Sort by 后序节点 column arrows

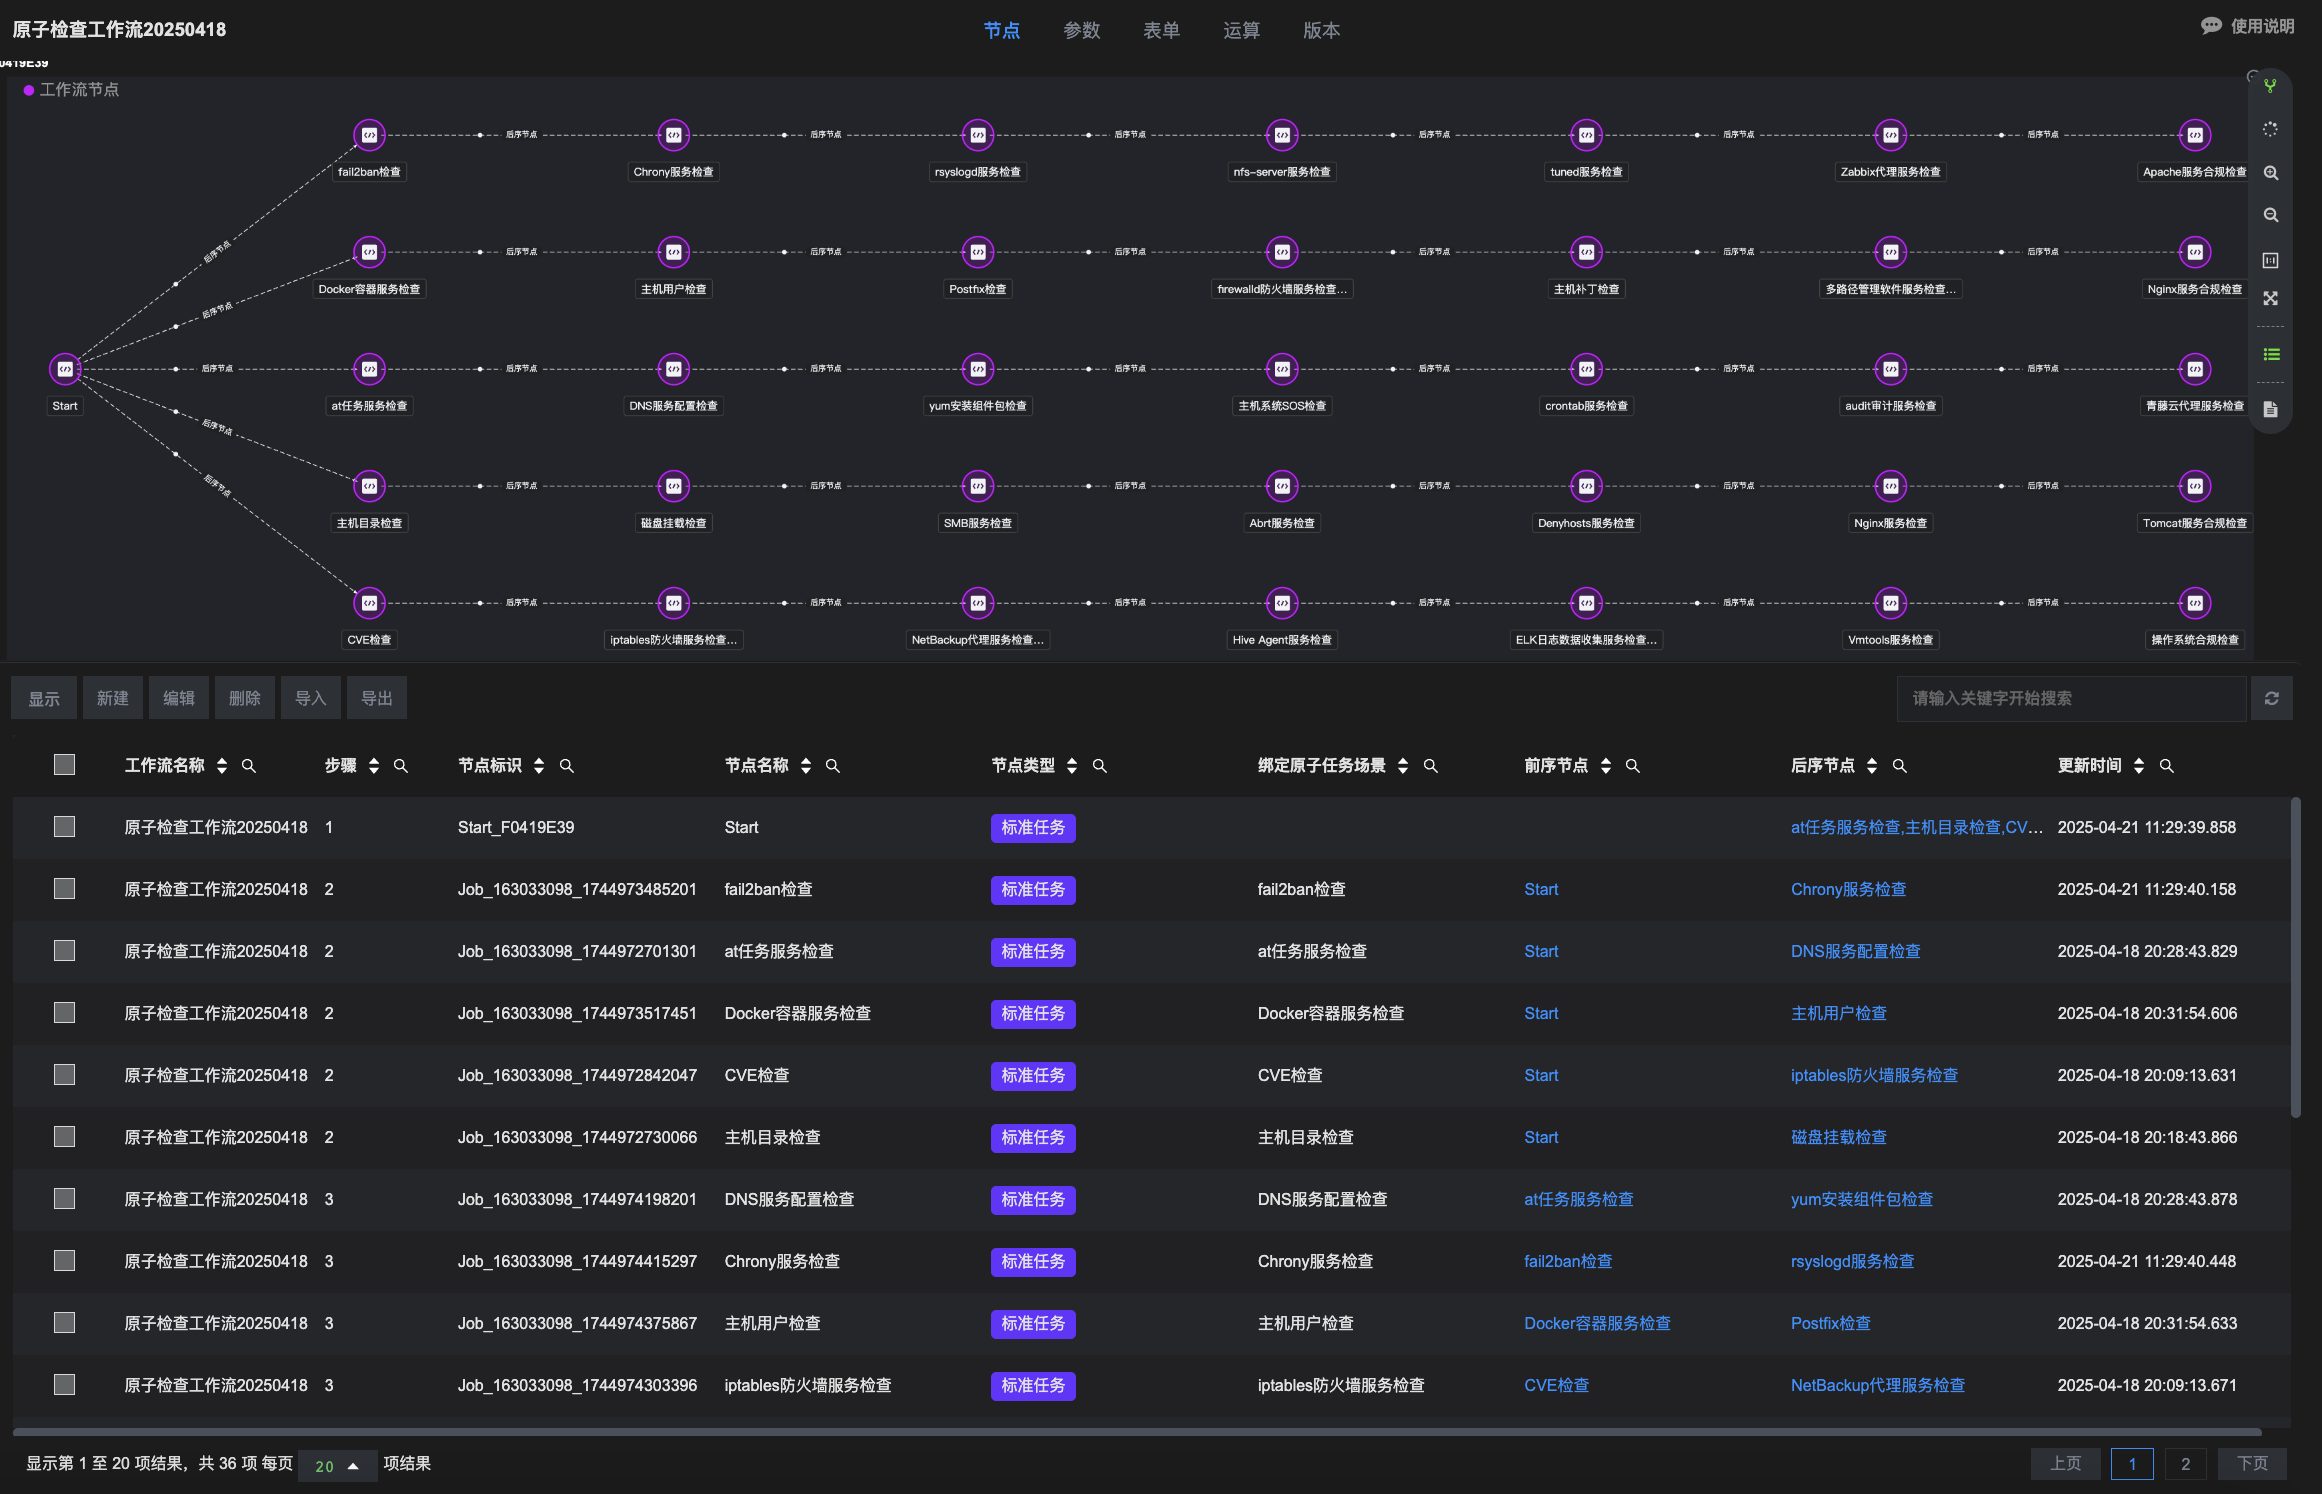click(1872, 766)
